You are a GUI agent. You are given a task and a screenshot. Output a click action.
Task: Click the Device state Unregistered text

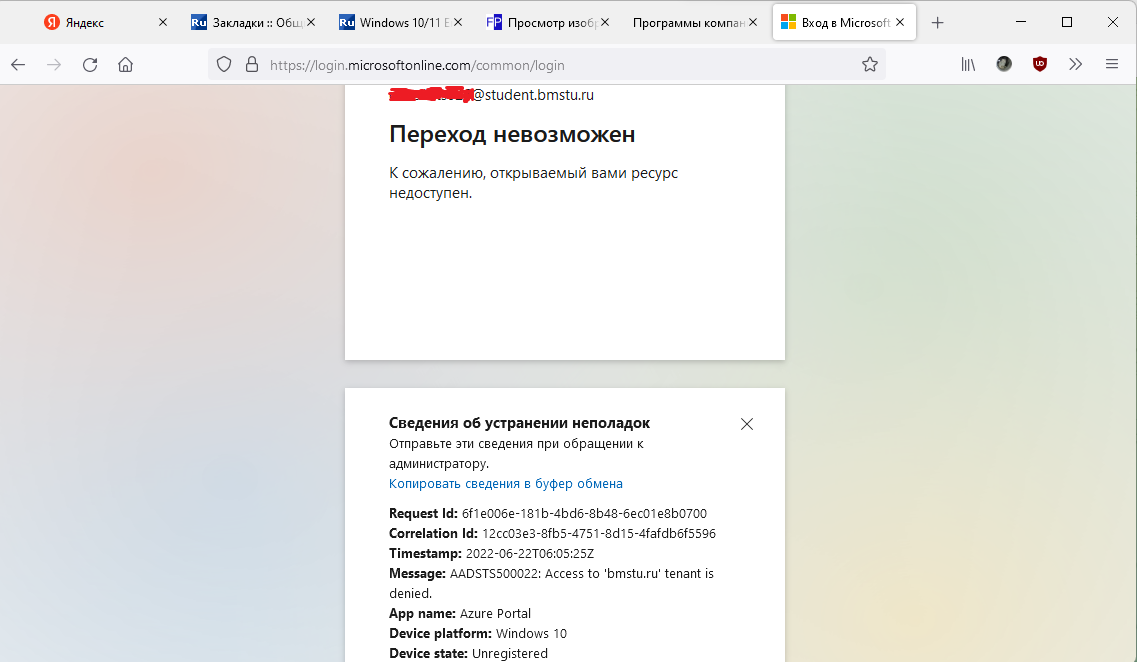468,654
